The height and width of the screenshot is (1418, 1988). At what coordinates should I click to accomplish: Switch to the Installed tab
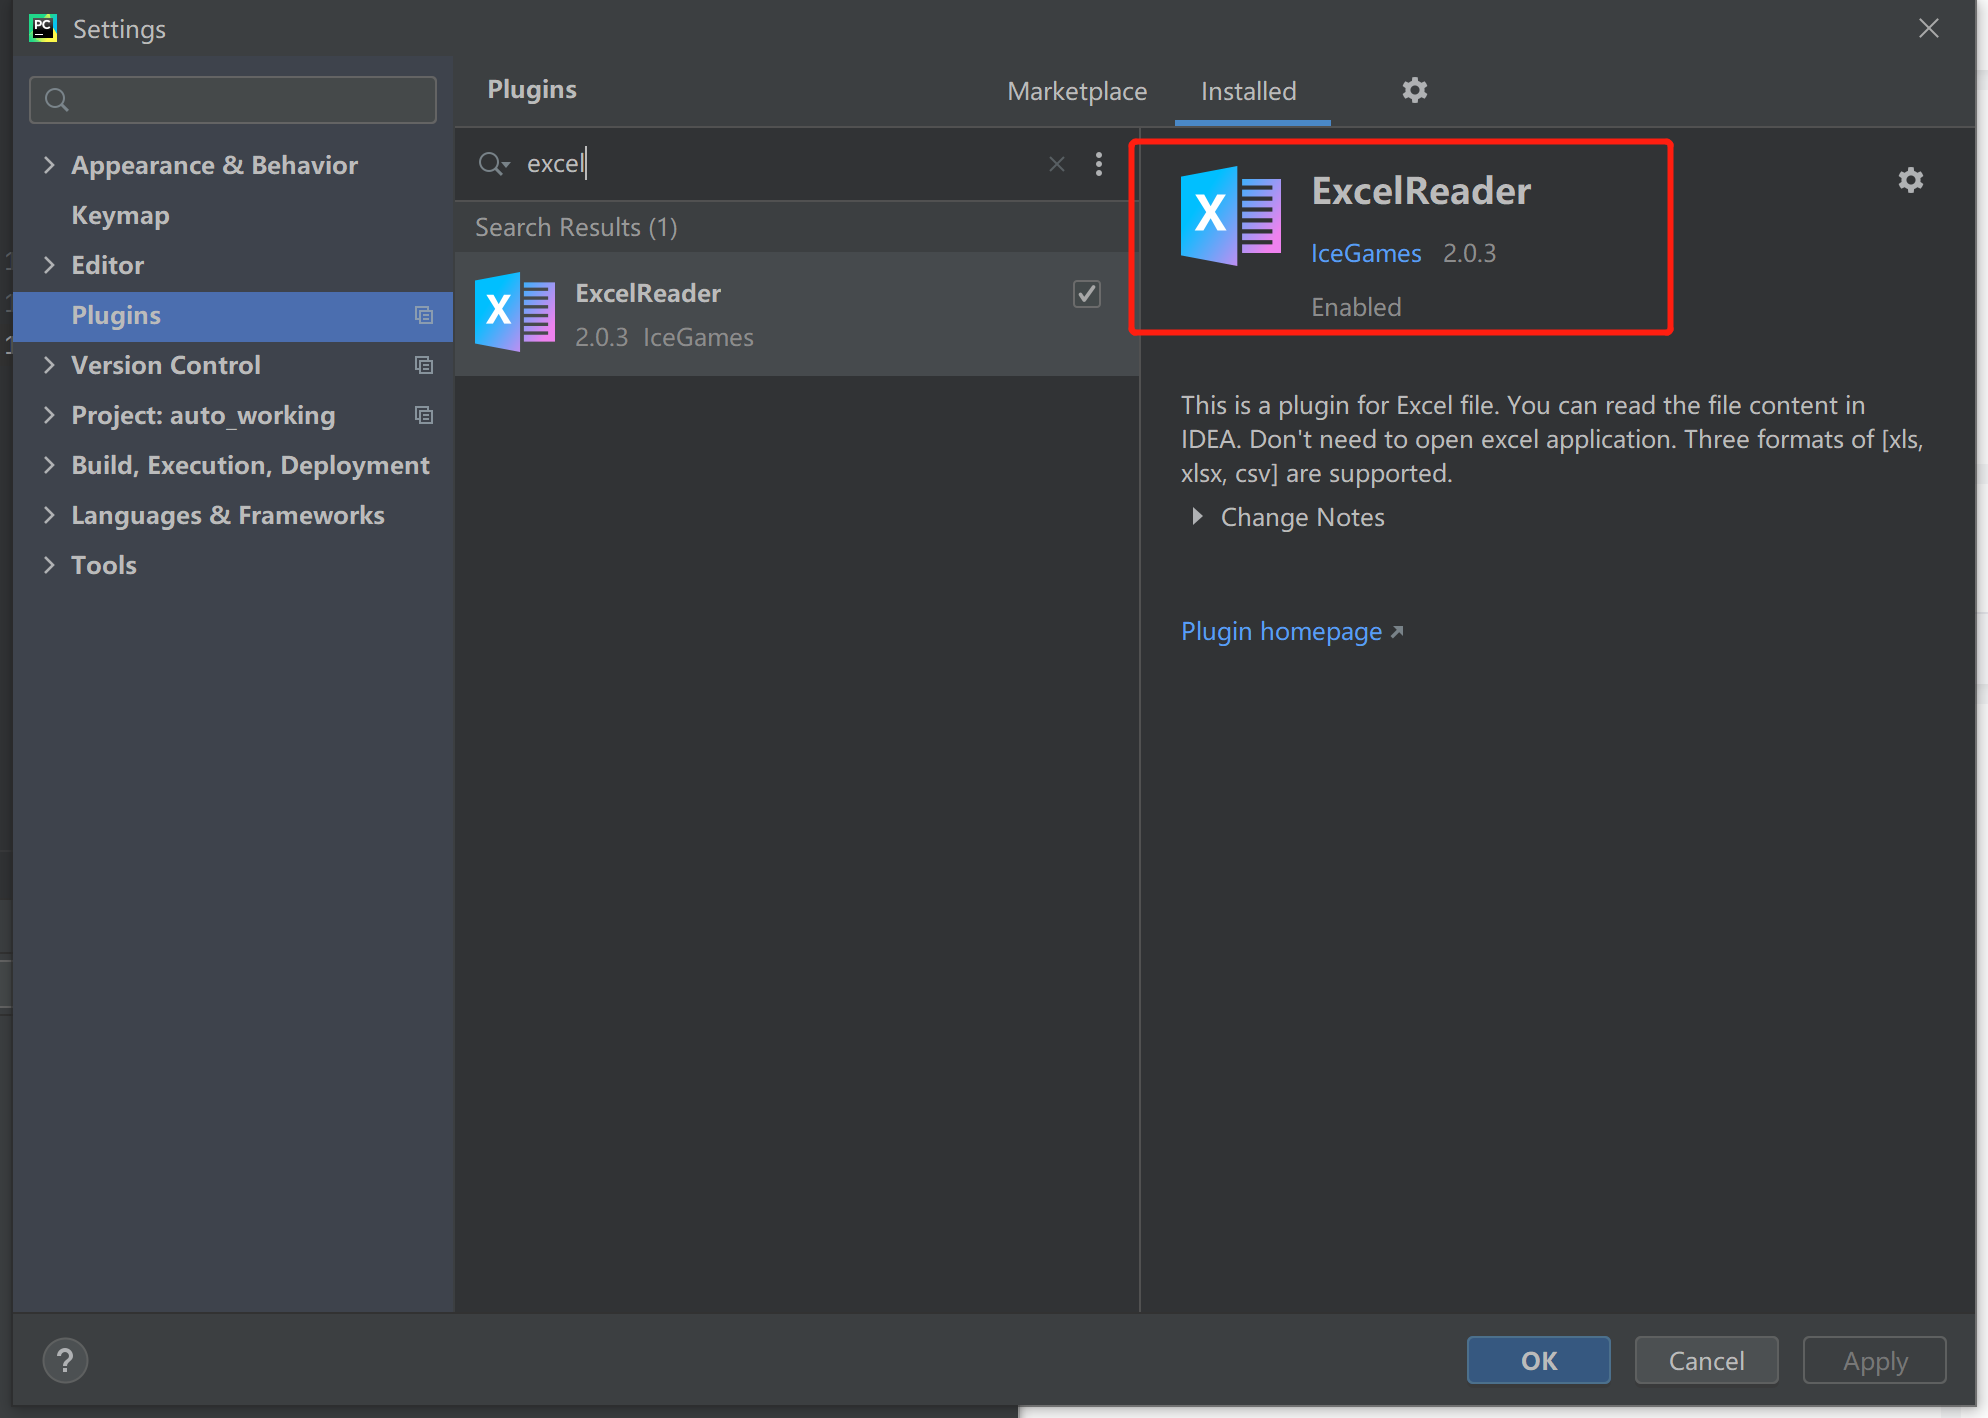(1248, 91)
